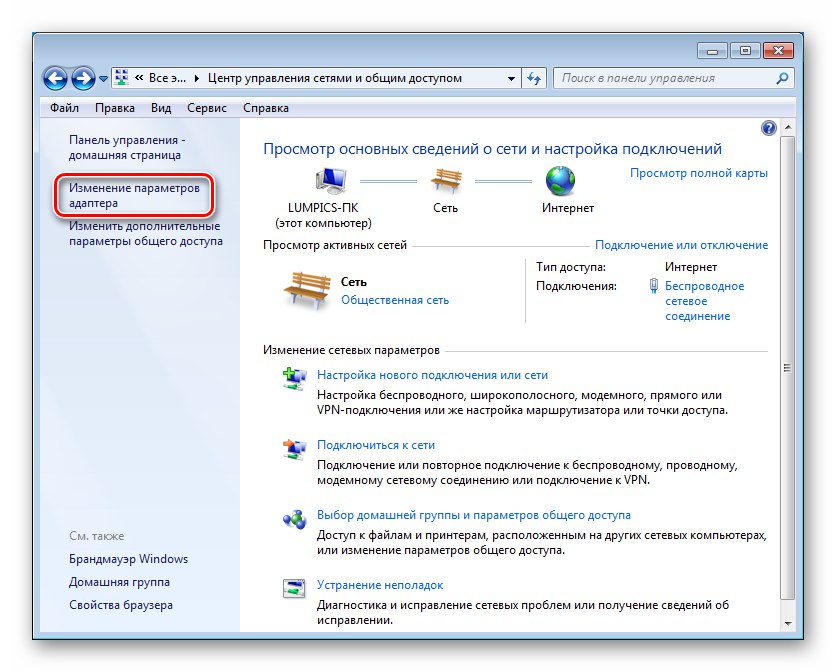
Task: Open the Общественная сеть link
Action: (395, 300)
